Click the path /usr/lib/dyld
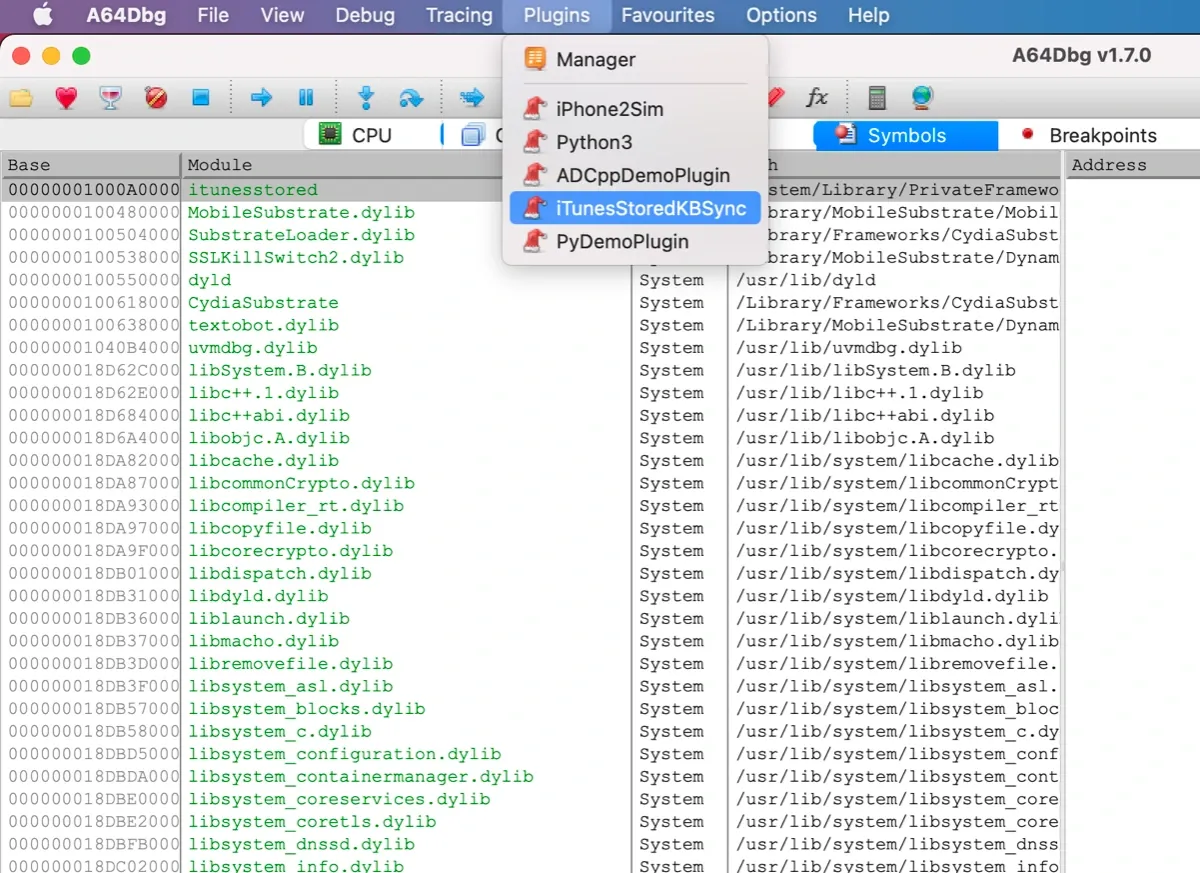The image size is (1200, 873). pos(806,280)
